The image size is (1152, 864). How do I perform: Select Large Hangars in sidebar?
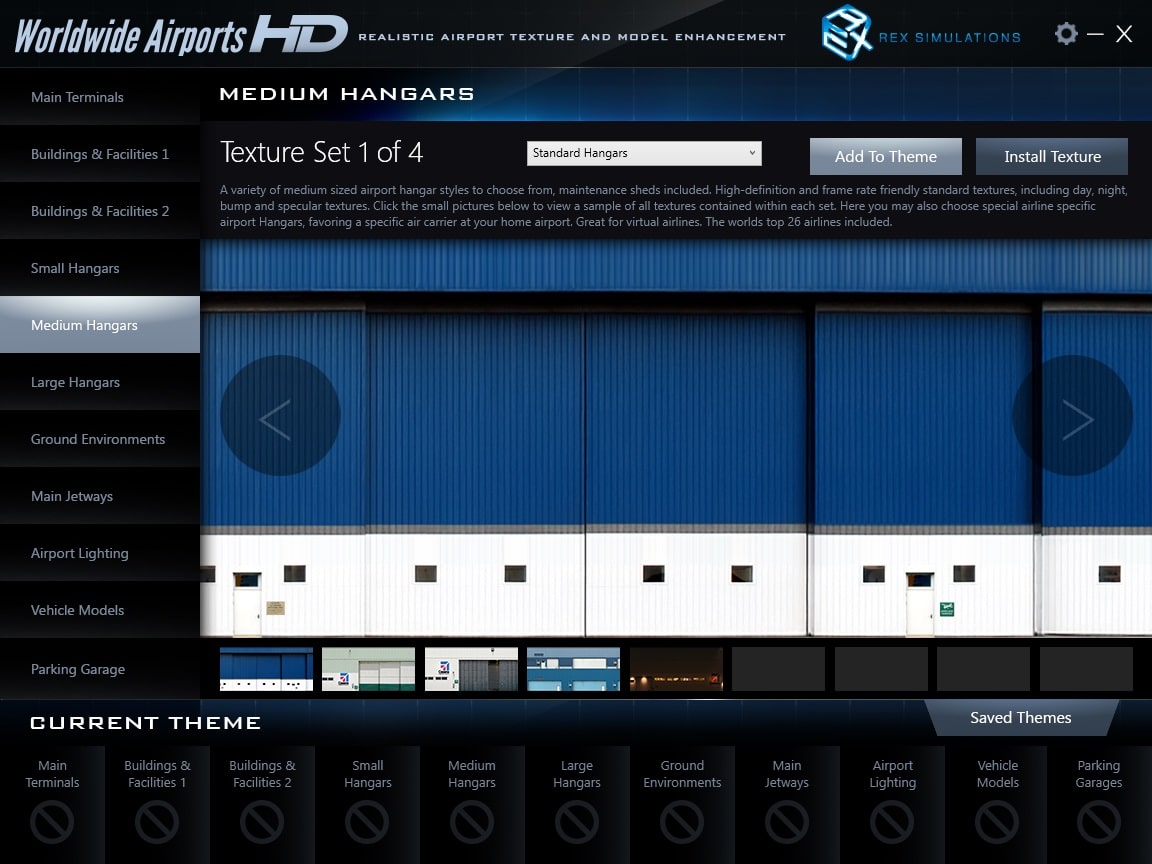pyautogui.click(x=75, y=382)
